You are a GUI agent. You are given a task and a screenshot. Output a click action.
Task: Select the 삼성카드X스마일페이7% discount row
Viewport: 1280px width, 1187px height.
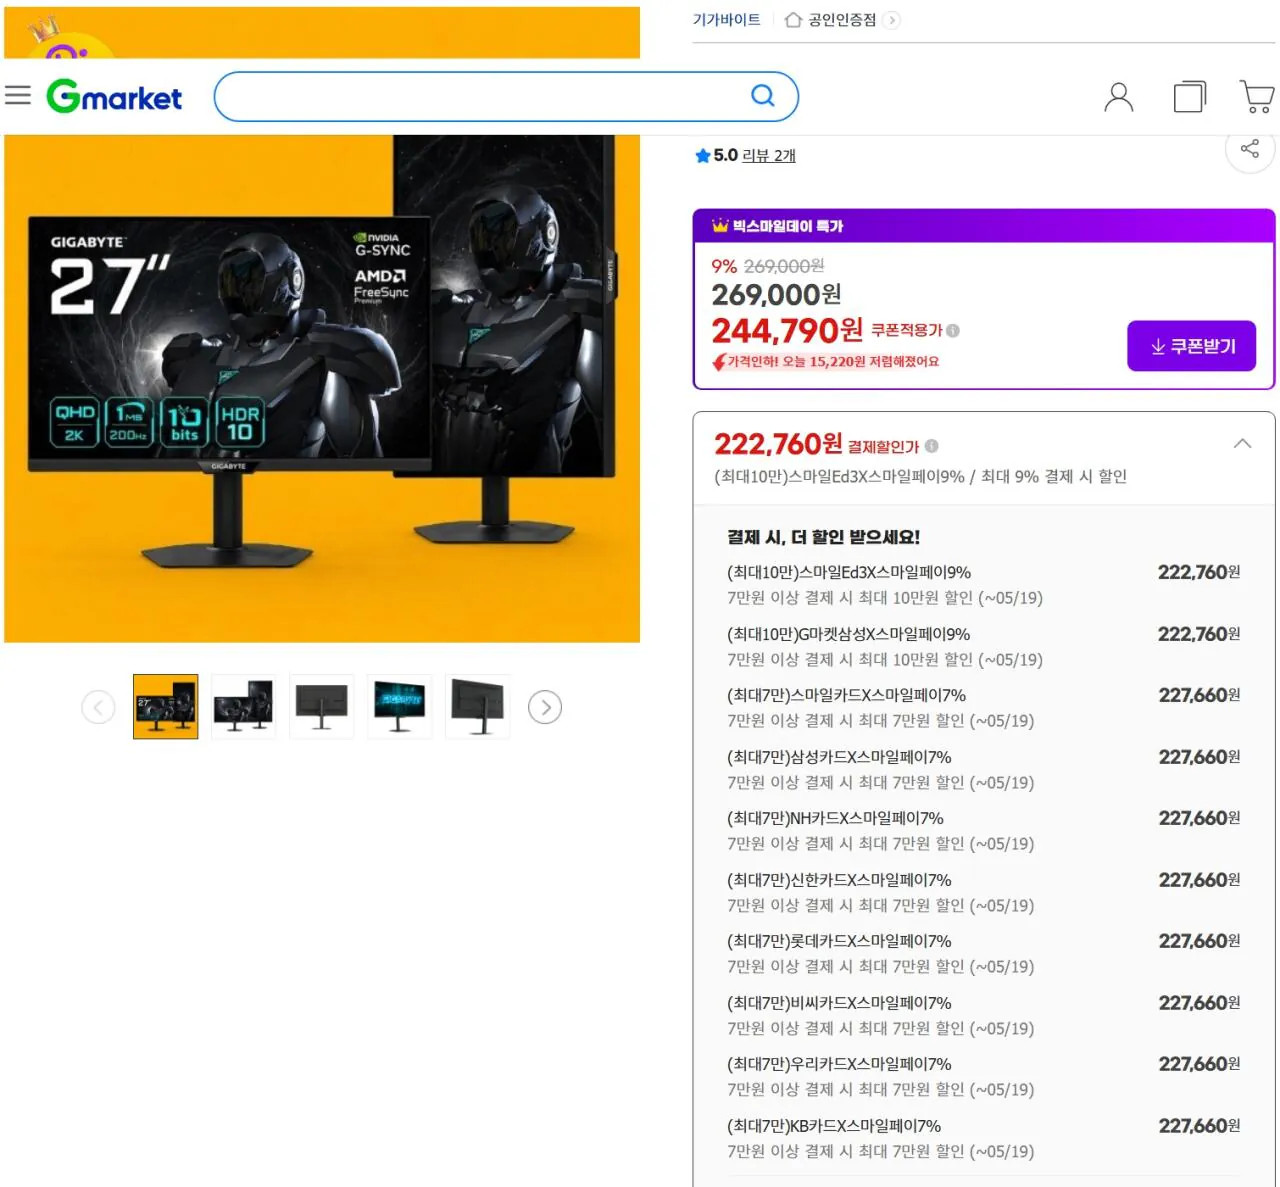983,769
